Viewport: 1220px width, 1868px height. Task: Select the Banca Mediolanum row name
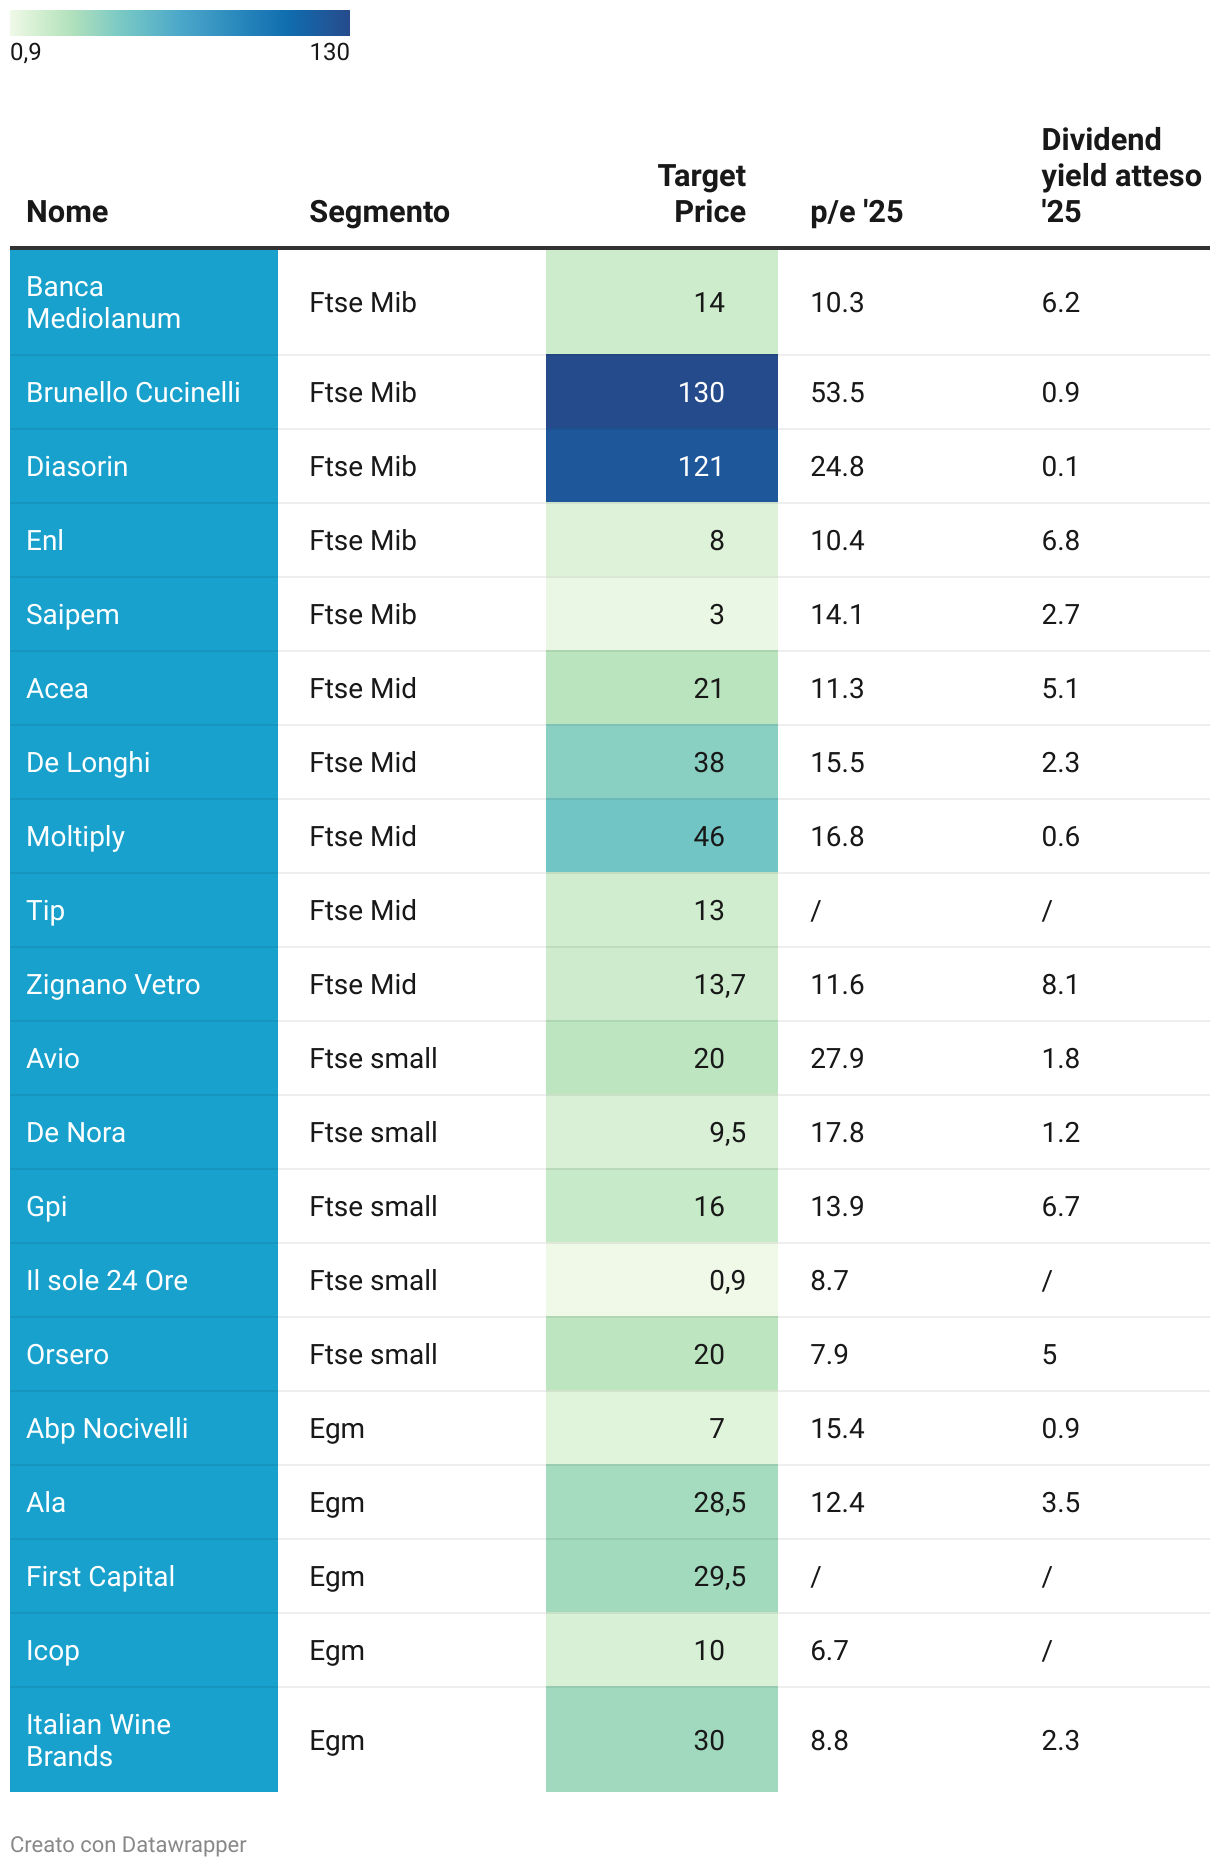coord(103,302)
